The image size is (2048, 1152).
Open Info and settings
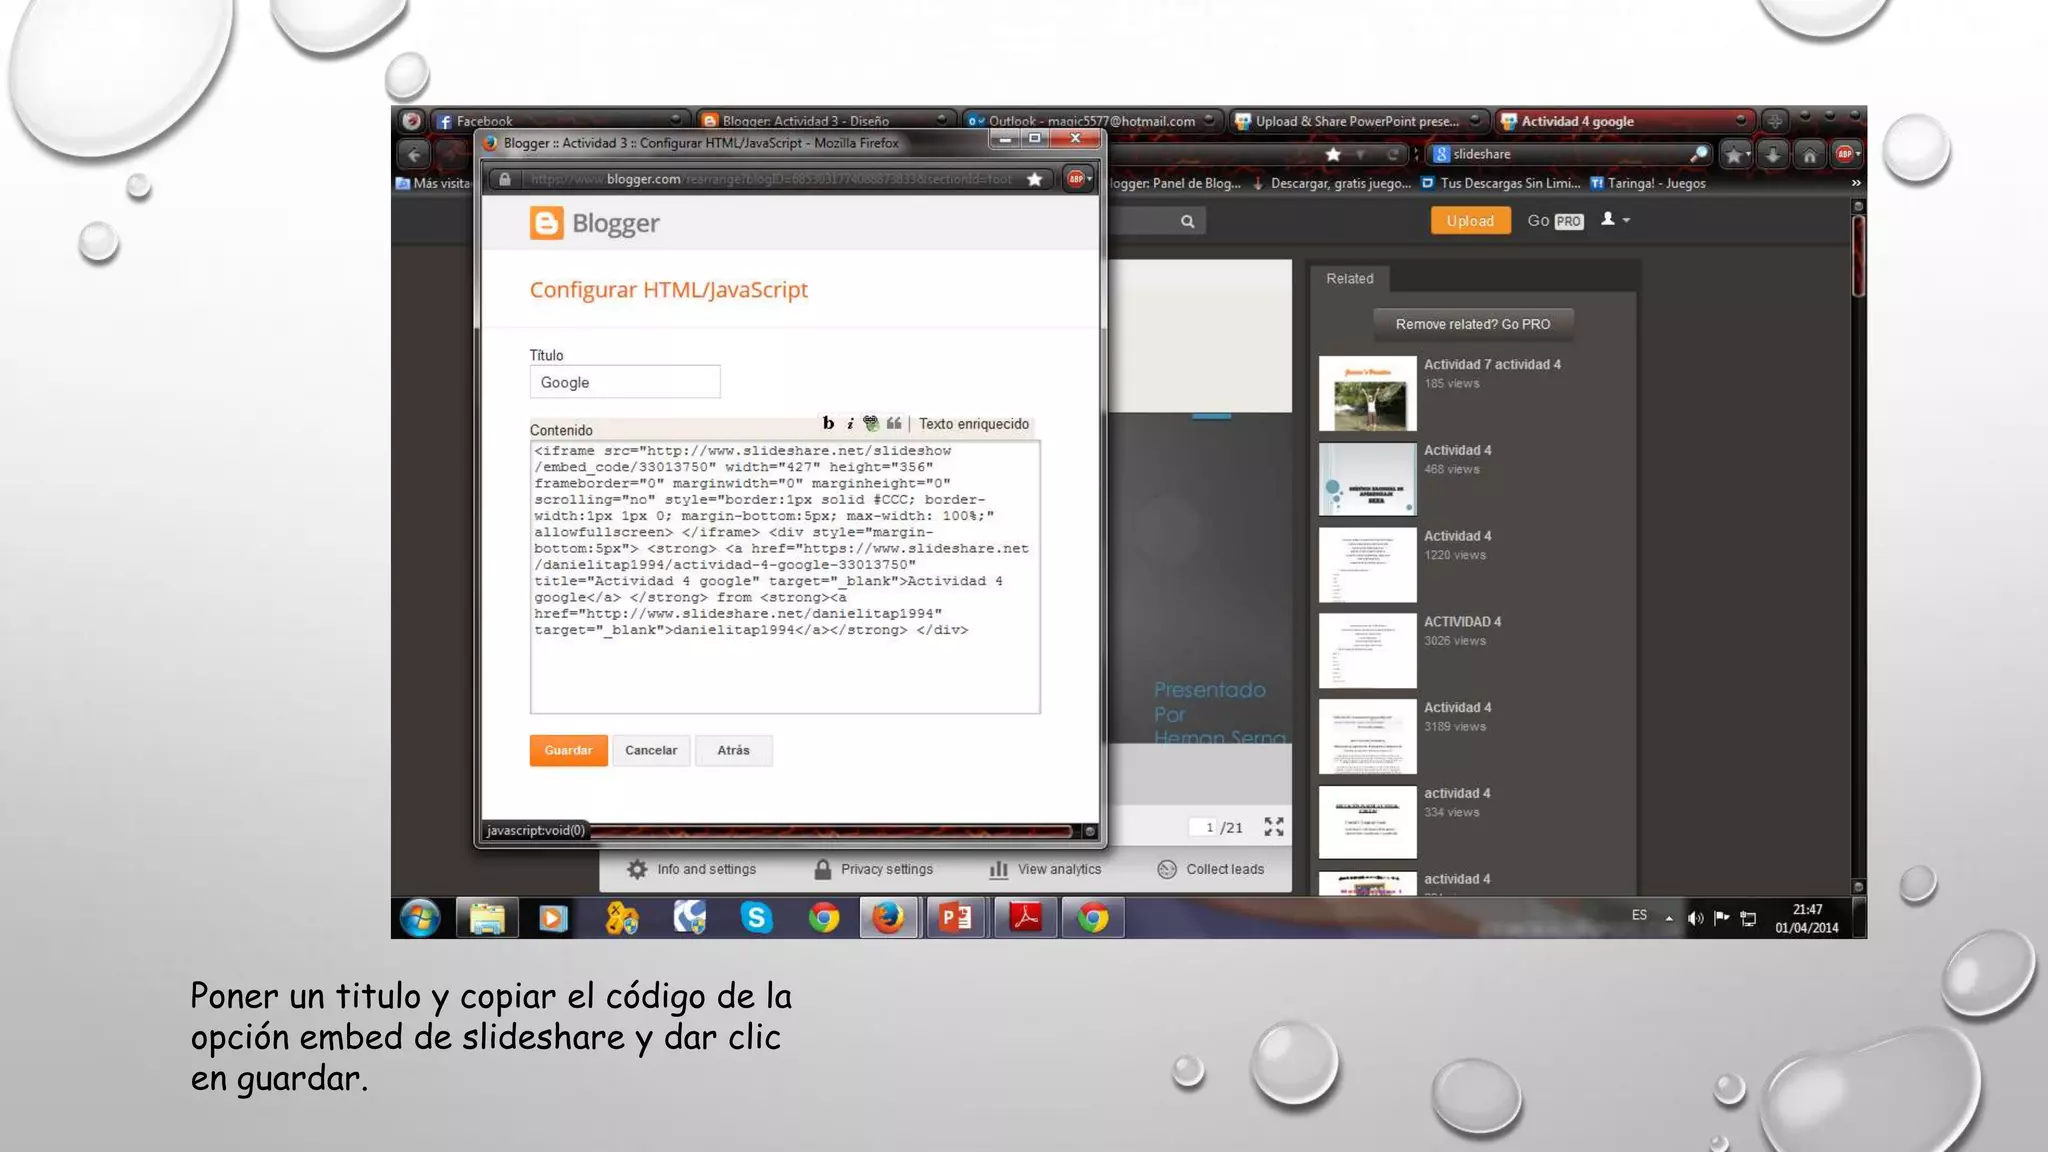[x=692, y=869]
